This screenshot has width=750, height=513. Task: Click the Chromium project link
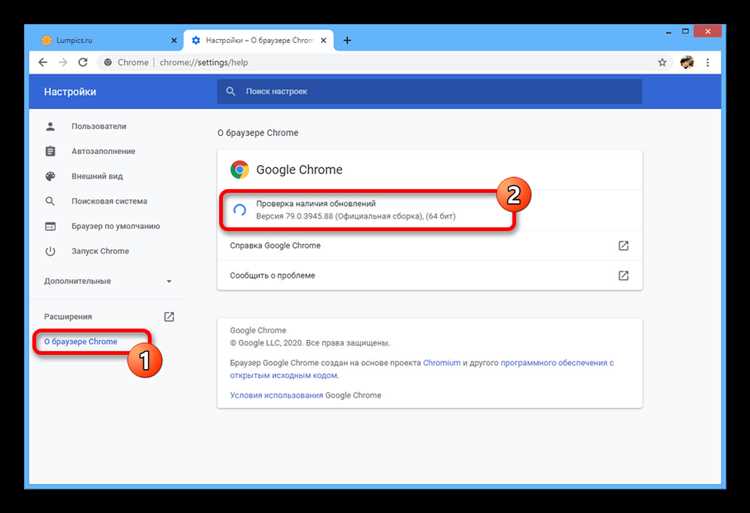point(441,362)
